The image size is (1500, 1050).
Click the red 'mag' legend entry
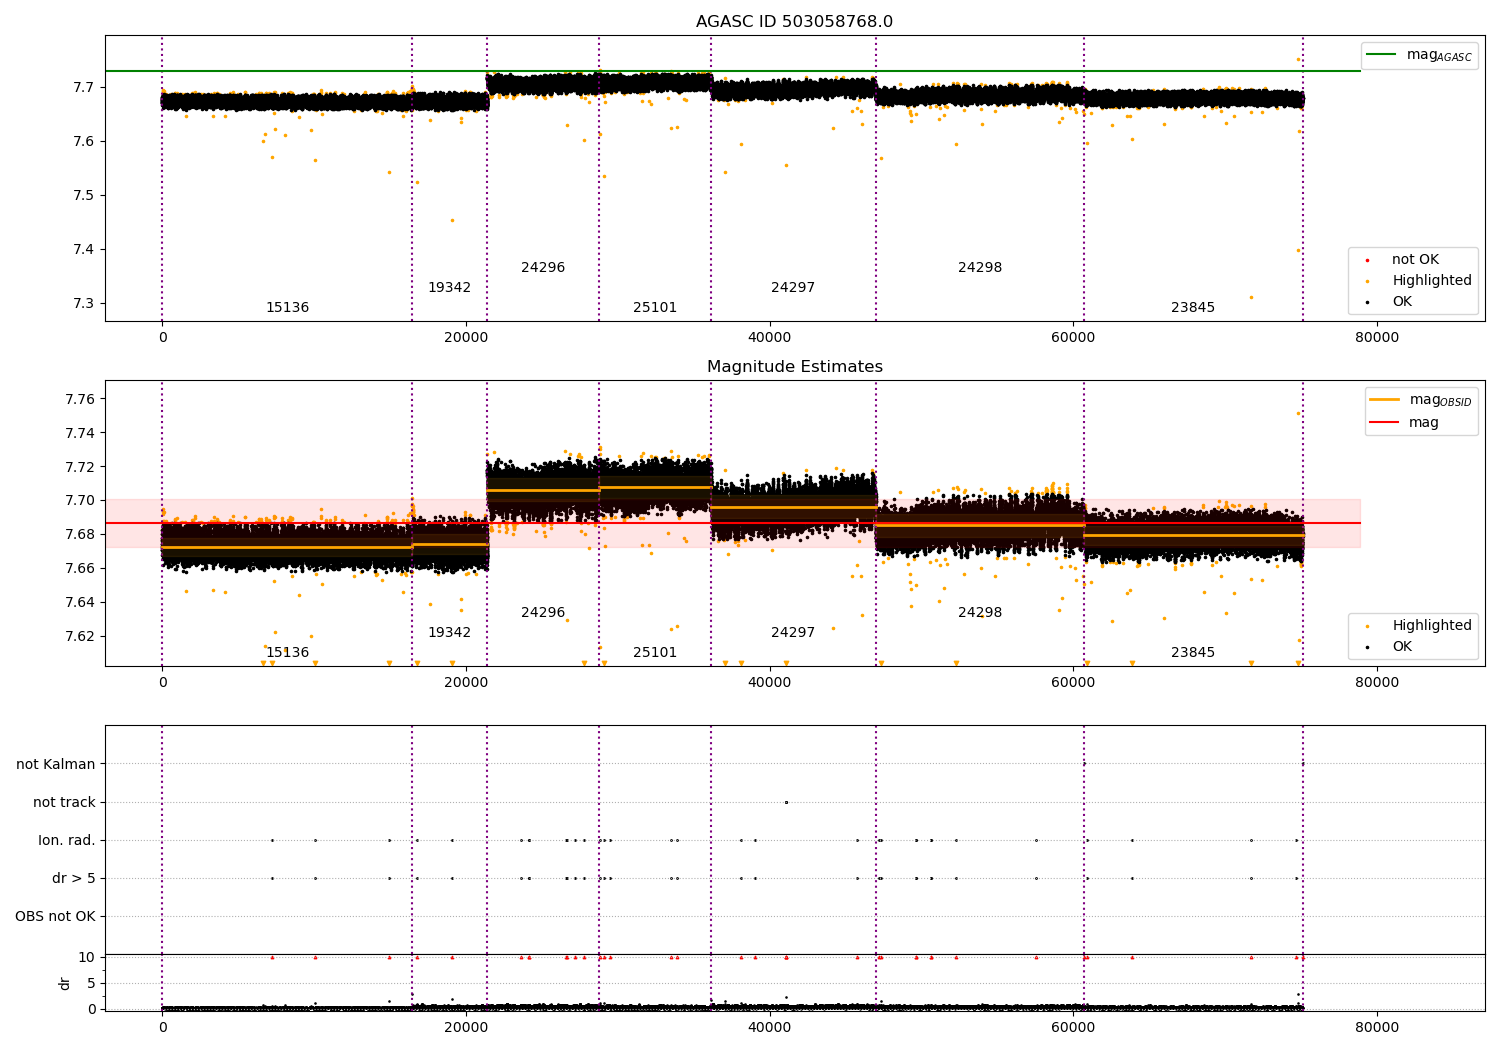1404,422
